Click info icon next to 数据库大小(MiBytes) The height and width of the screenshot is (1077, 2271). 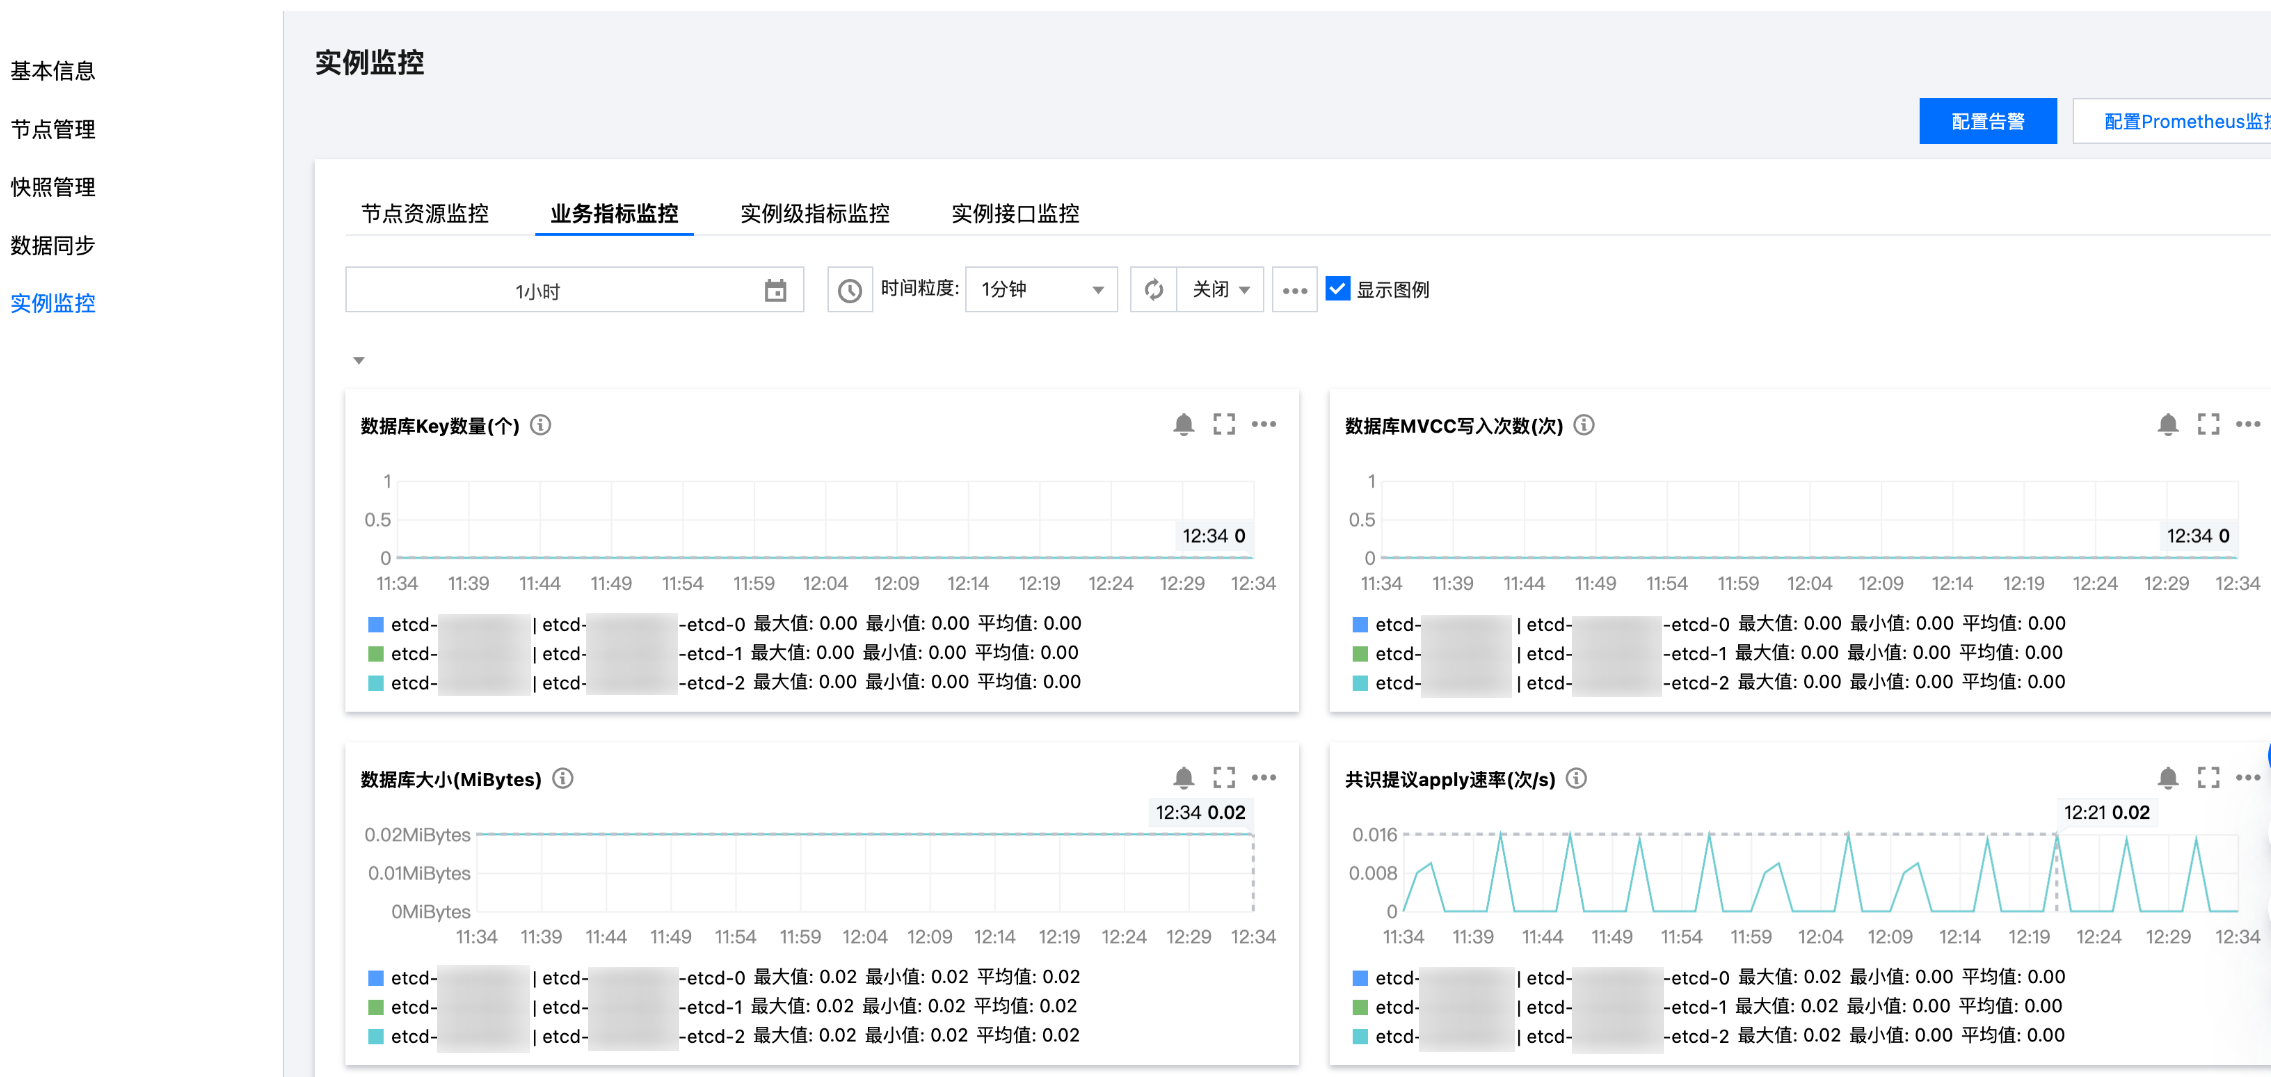pyautogui.click(x=563, y=779)
